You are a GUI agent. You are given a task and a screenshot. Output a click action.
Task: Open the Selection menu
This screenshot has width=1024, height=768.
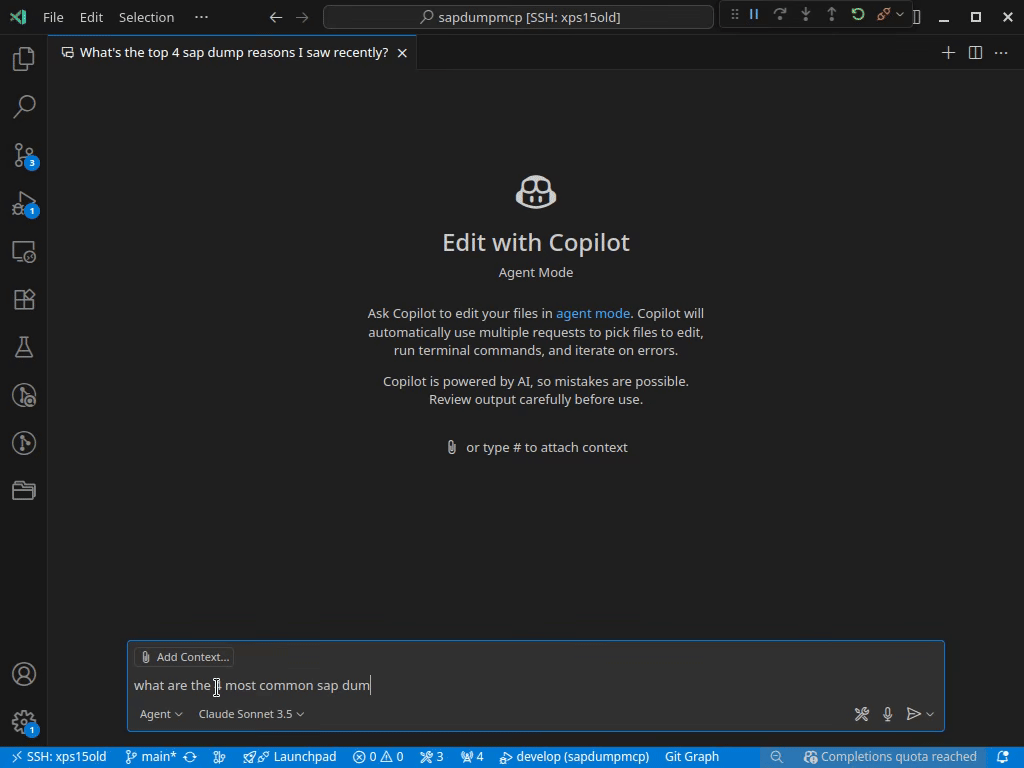[x=146, y=17]
